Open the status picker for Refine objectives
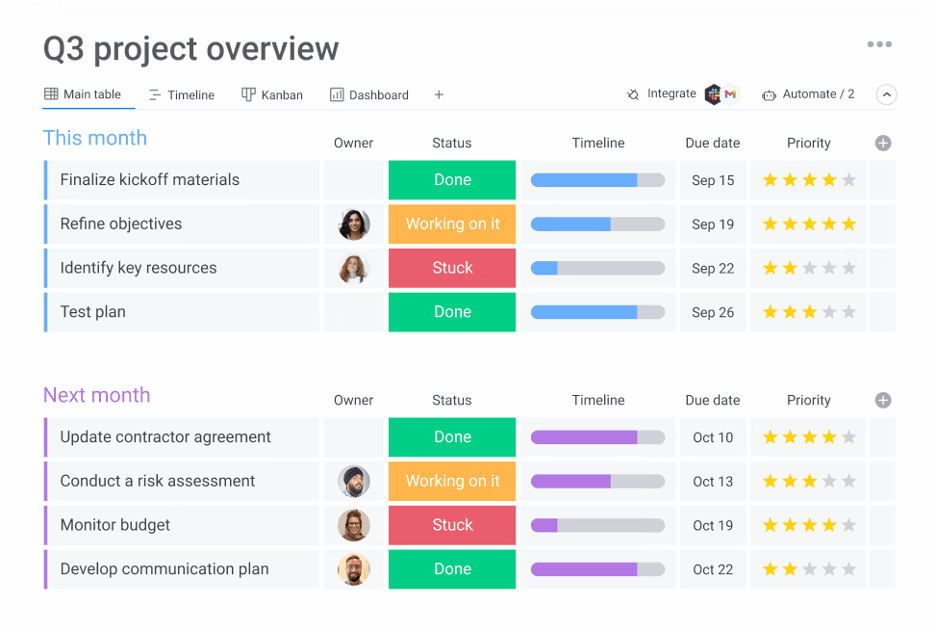This screenshot has width=936, height=632. pos(452,224)
